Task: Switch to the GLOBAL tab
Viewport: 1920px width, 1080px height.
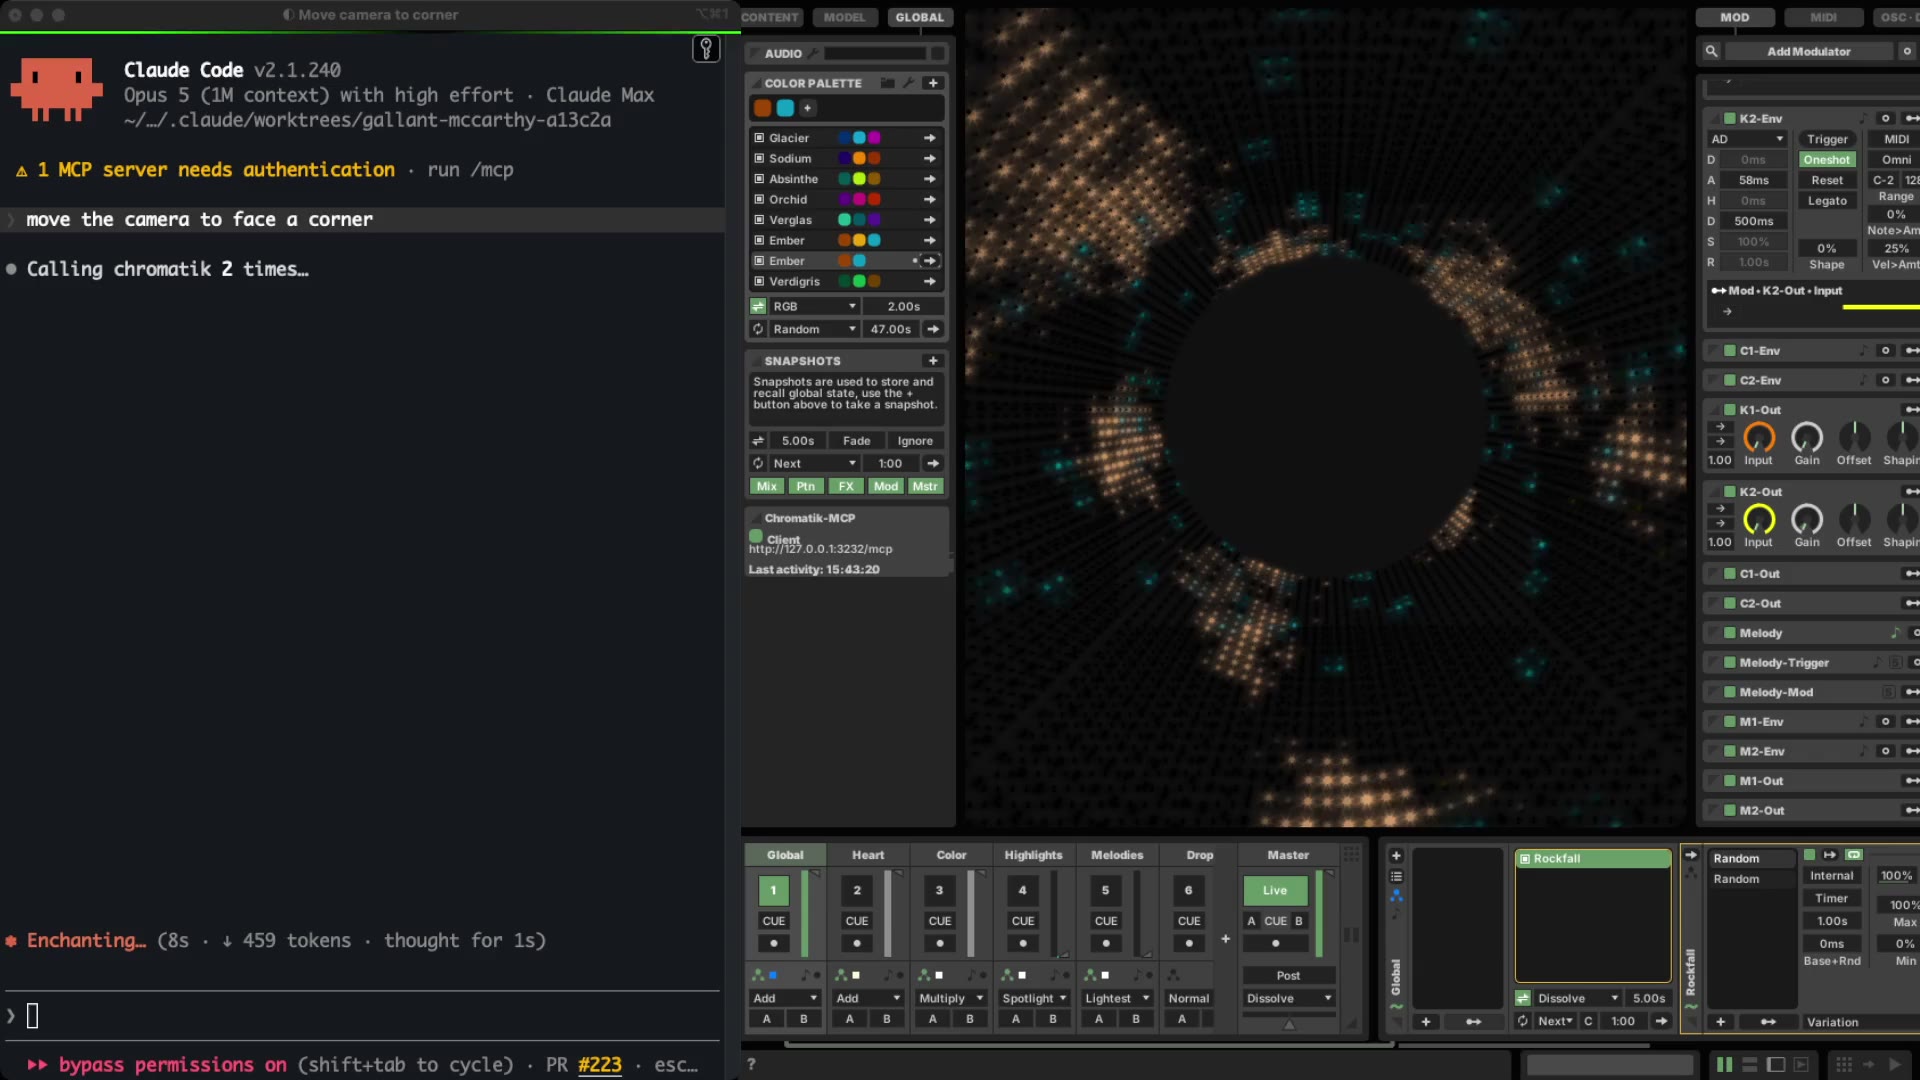Action: [920, 17]
